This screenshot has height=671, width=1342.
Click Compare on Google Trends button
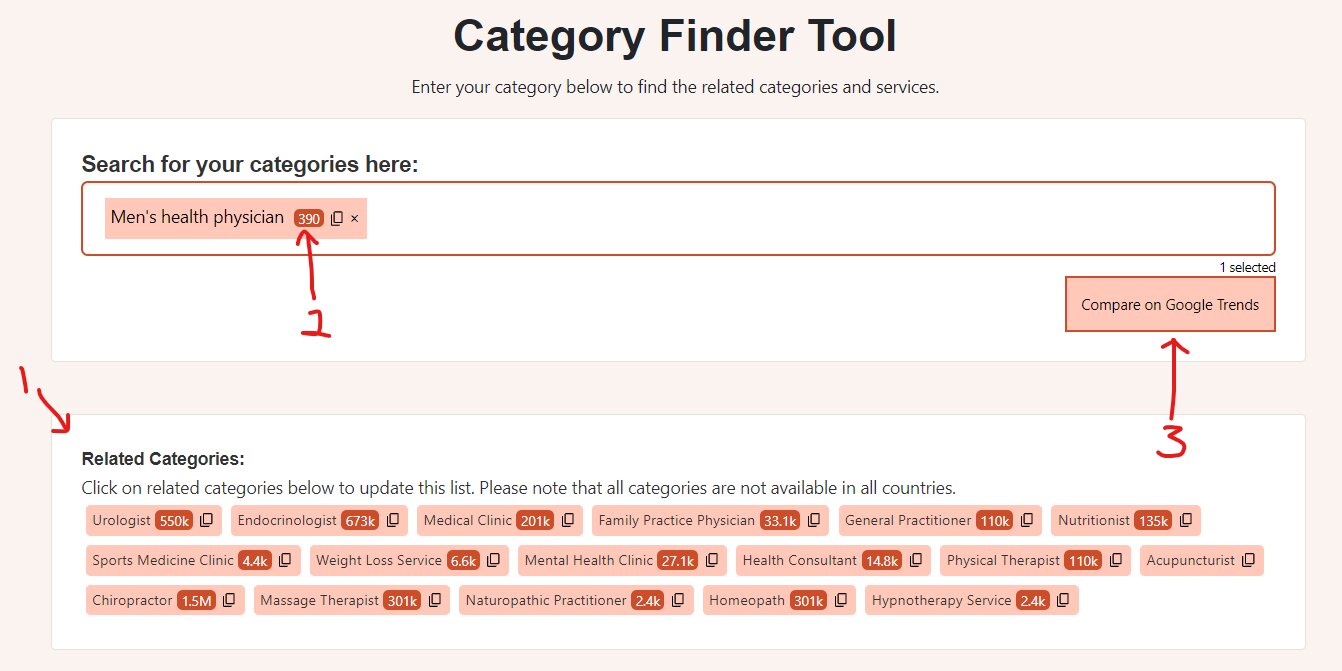pyautogui.click(x=1170, y=305)
